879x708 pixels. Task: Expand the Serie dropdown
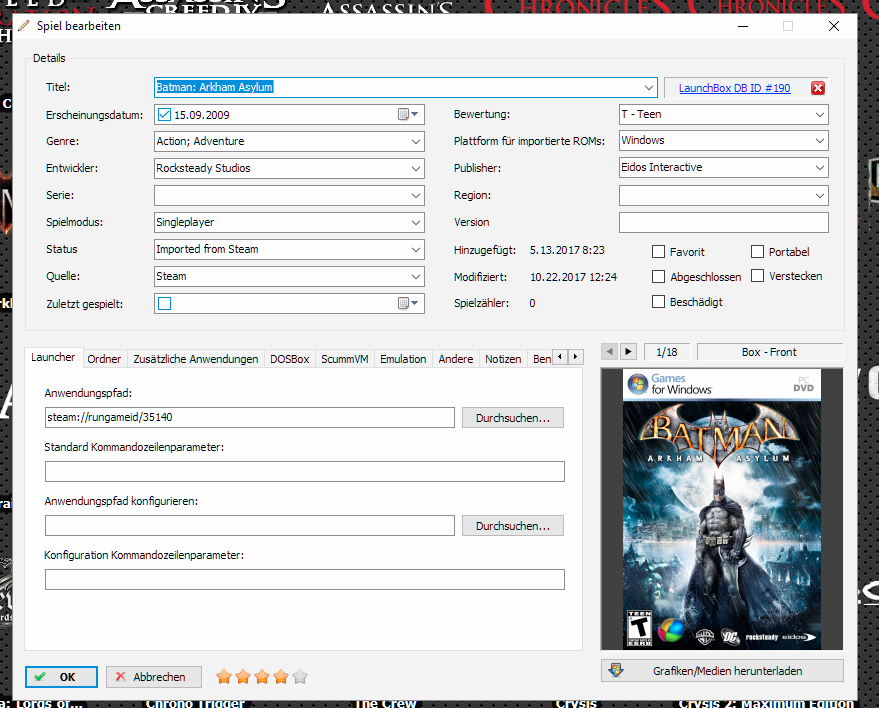pos(415,195)
